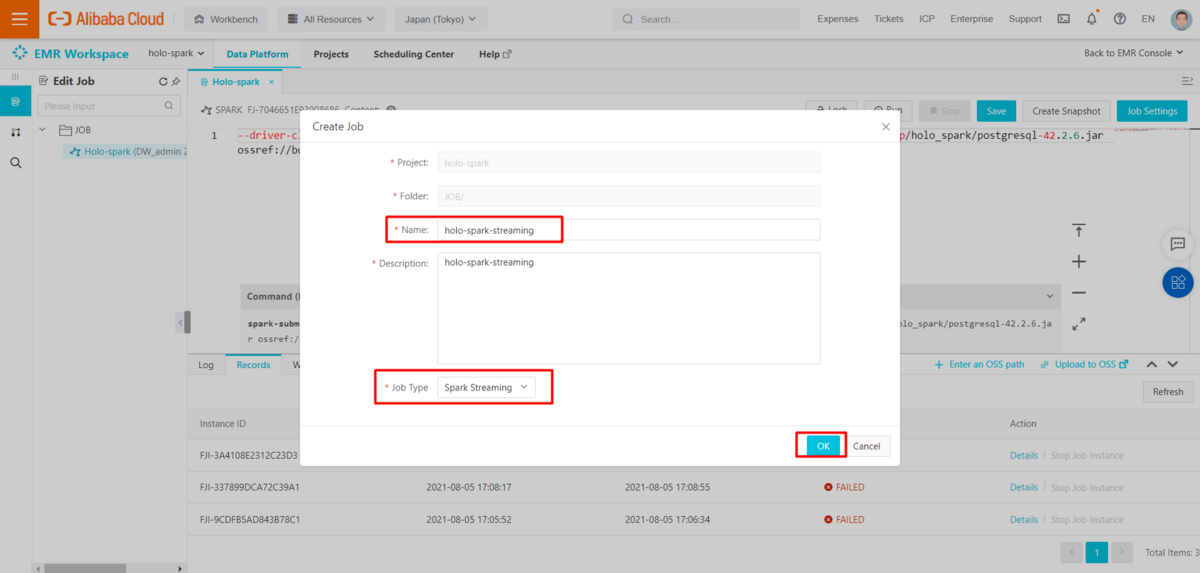Go to pagination page 1

(1097, 552)
